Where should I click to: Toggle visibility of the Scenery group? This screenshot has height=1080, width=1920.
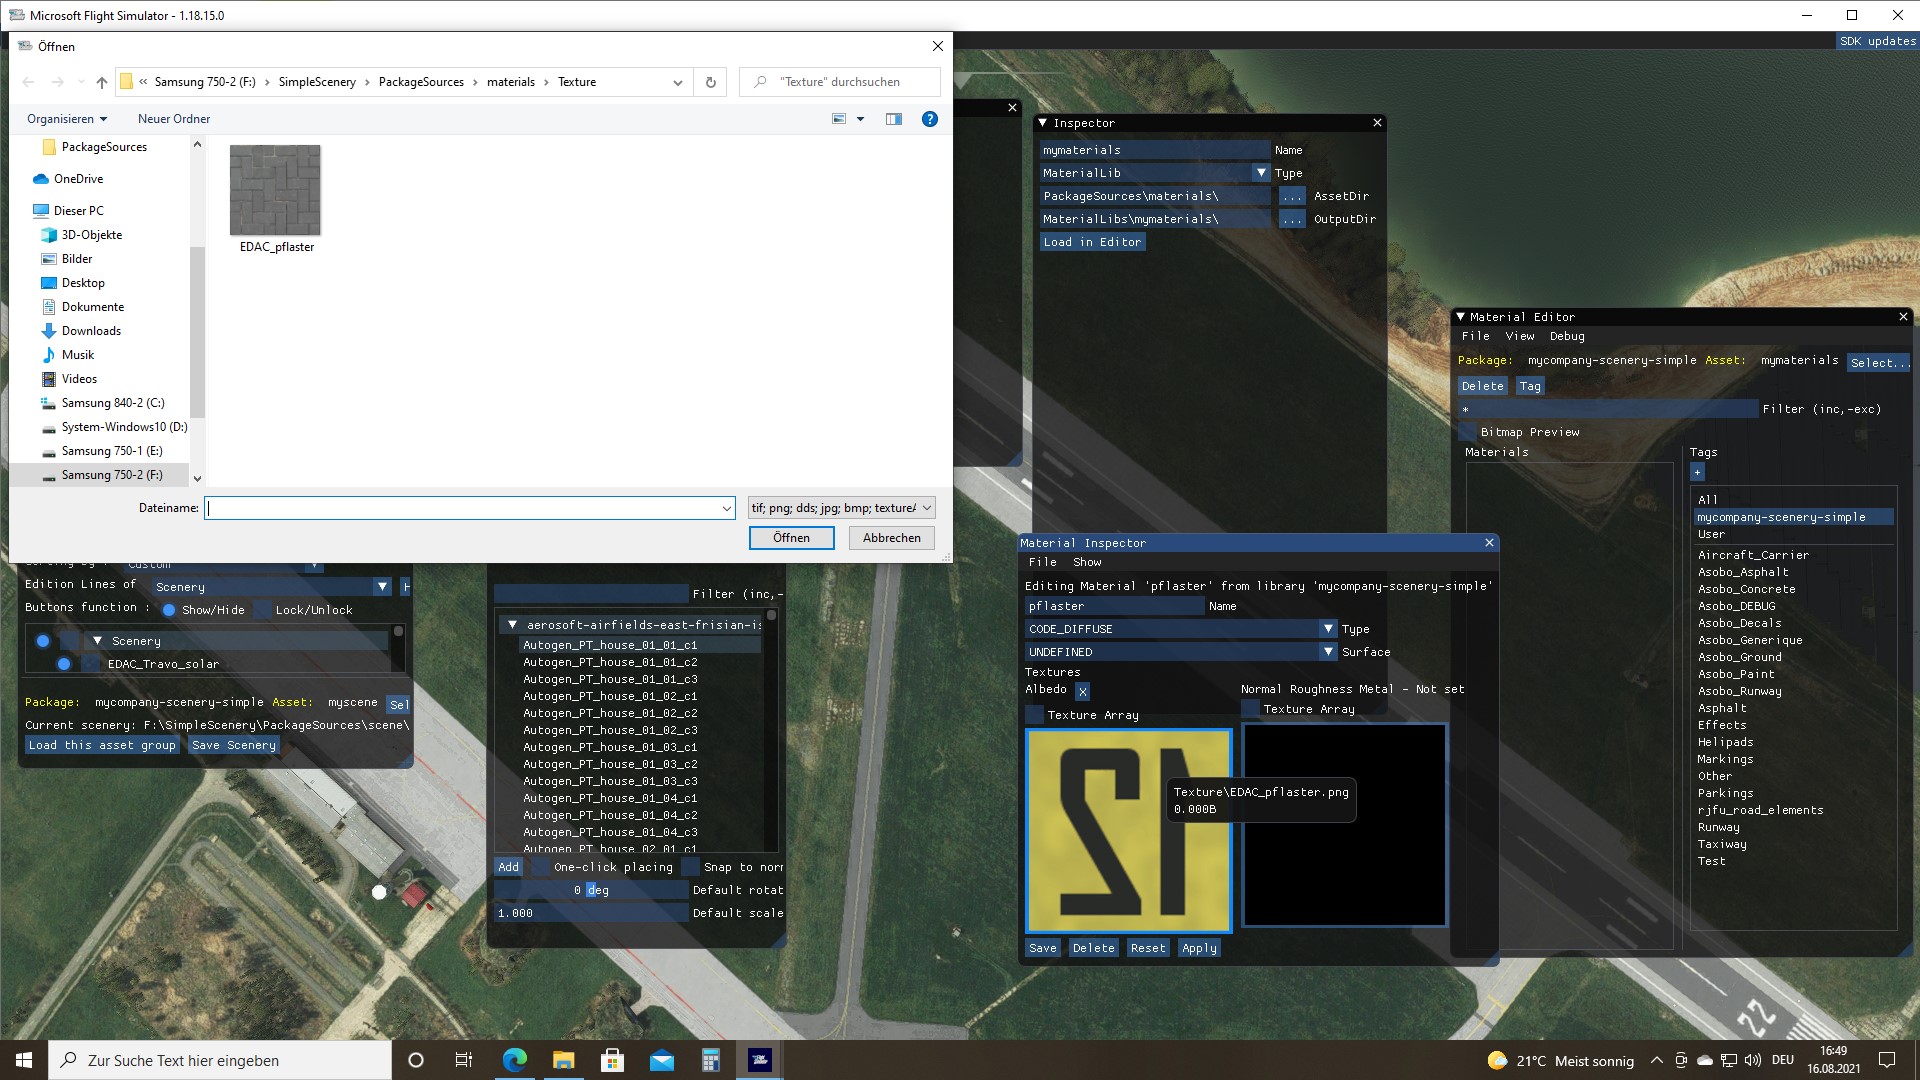click(43, 641)
